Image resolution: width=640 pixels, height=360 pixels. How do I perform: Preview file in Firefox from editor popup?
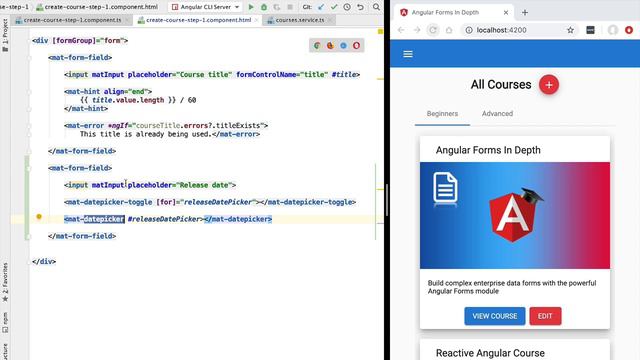[330, 46]
